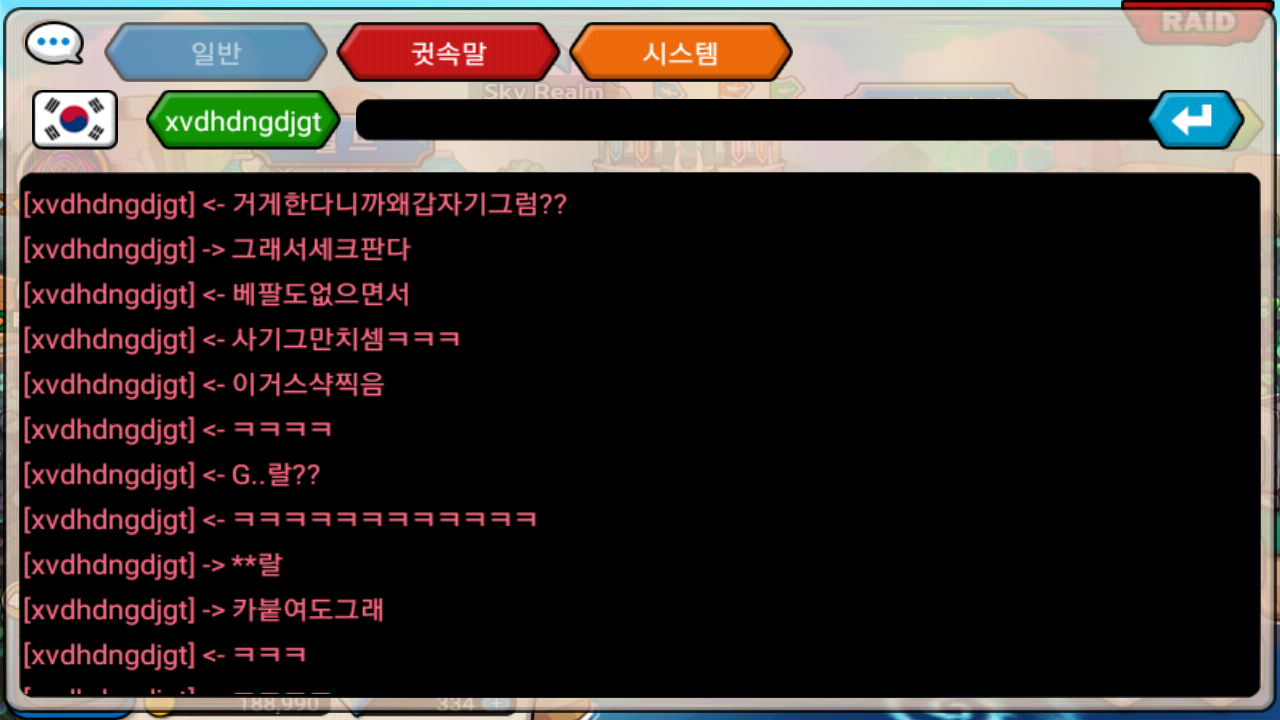Screen dimensions: 1280x720
Task: Send message with the blue arrow button
Action: (x=1195, y=120)
